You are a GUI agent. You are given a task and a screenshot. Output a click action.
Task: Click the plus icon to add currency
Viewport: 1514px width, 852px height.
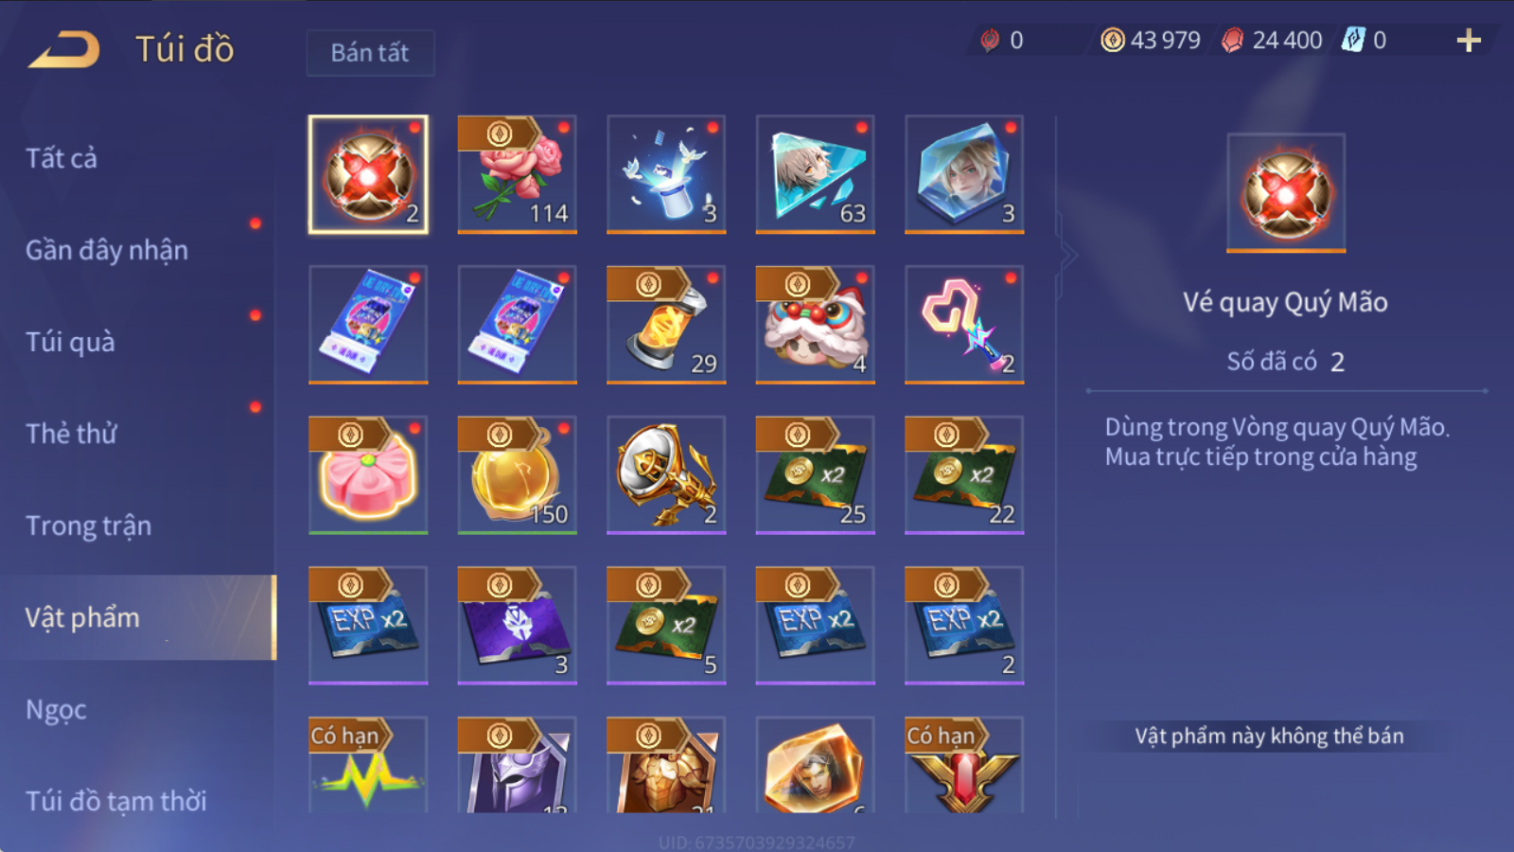point(1468,40)
